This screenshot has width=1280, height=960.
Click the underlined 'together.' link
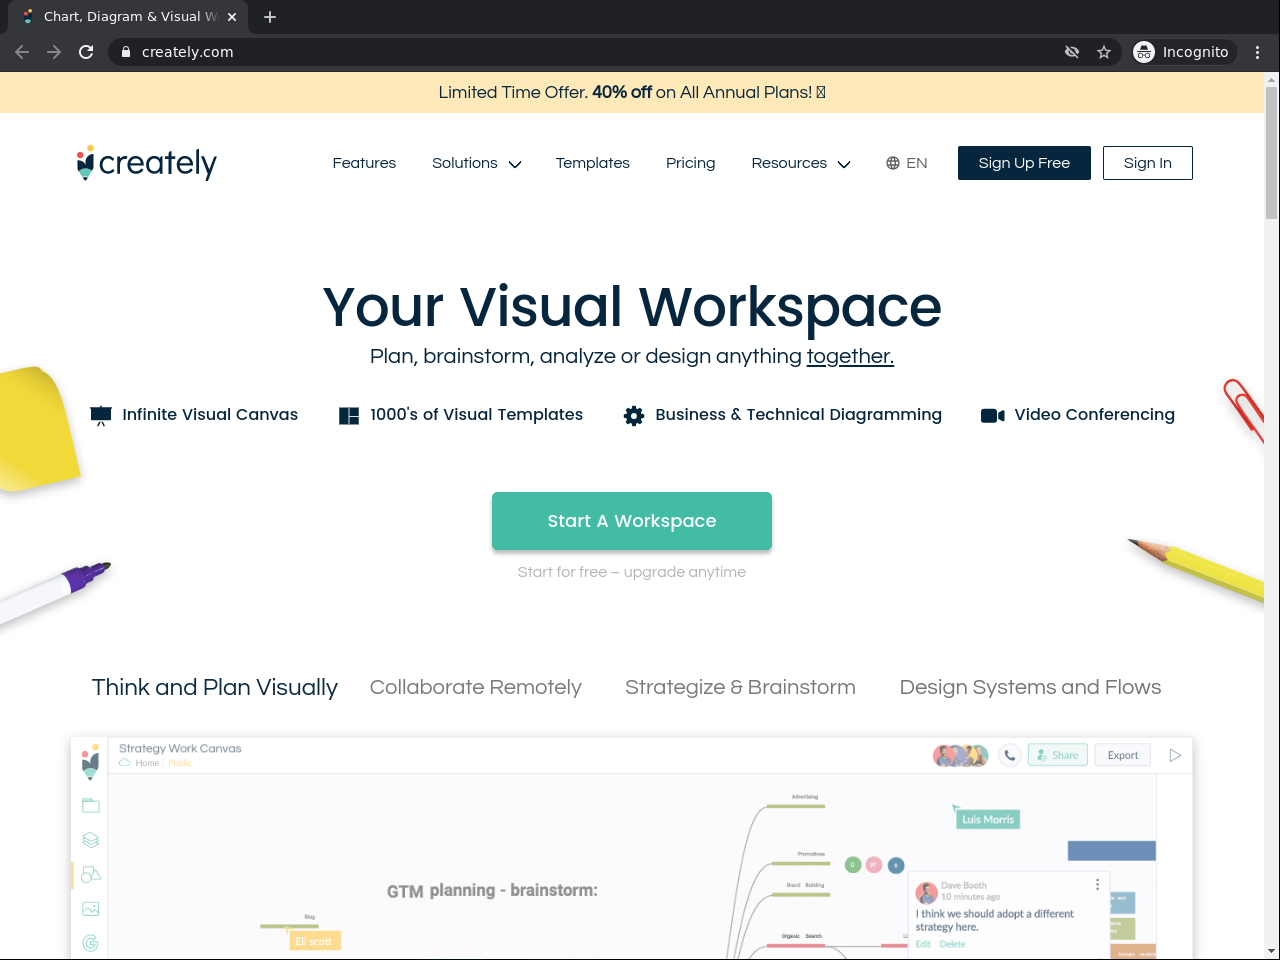[x=850, y=356]
